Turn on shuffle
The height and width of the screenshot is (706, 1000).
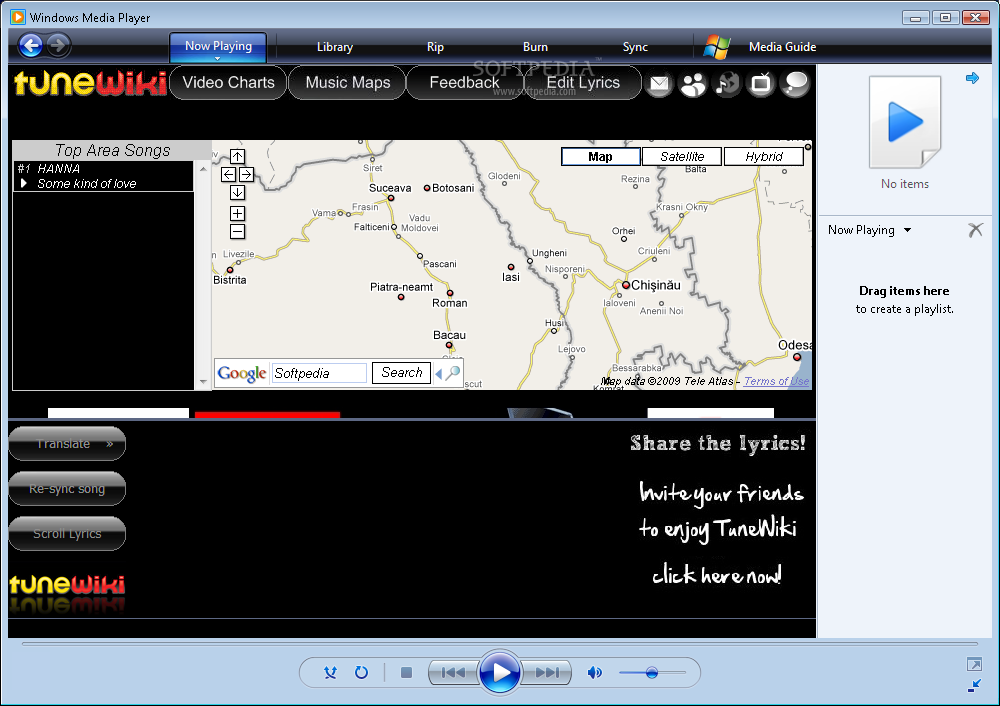[x=330, y=672]
